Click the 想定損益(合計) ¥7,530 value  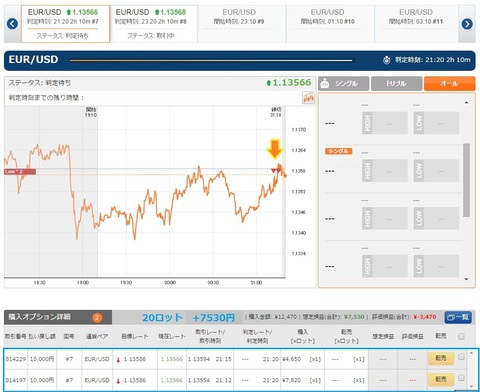pos(354,317)
